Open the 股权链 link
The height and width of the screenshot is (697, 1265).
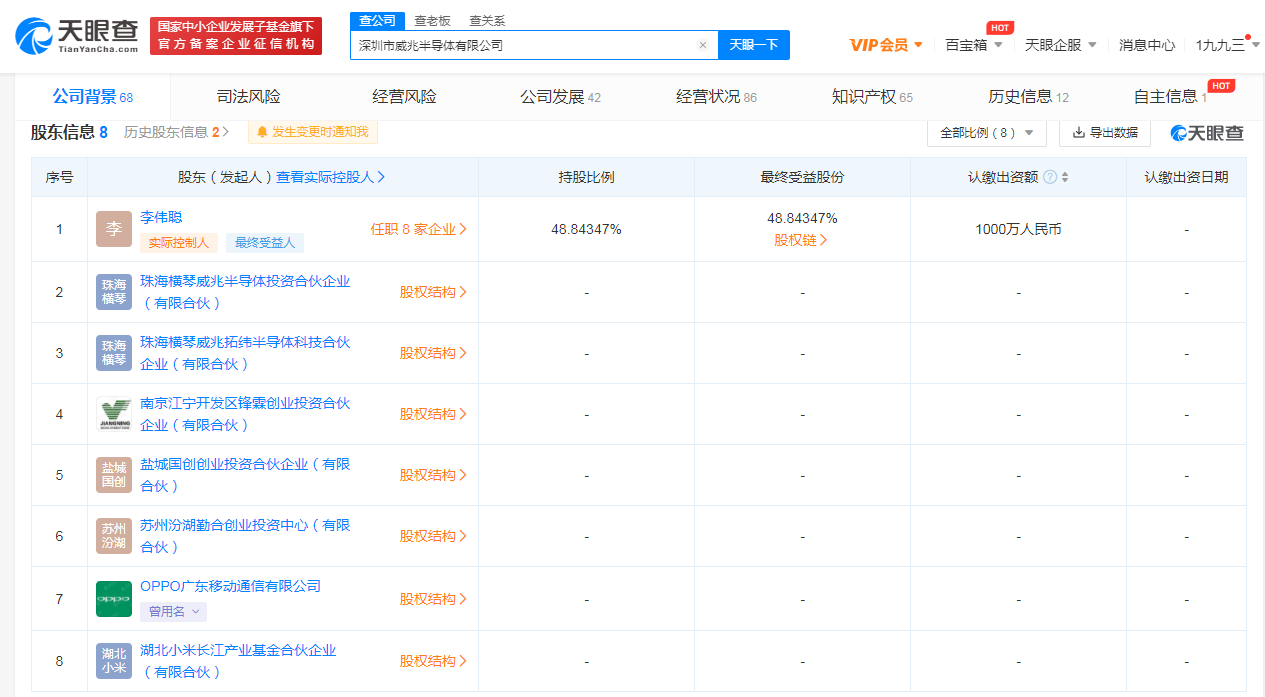(801, 240)
